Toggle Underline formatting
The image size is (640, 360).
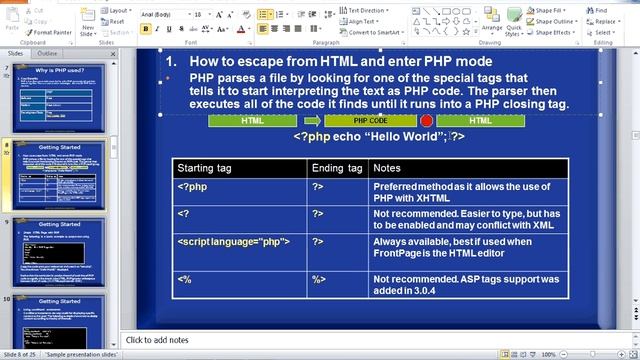pos(169,29)
